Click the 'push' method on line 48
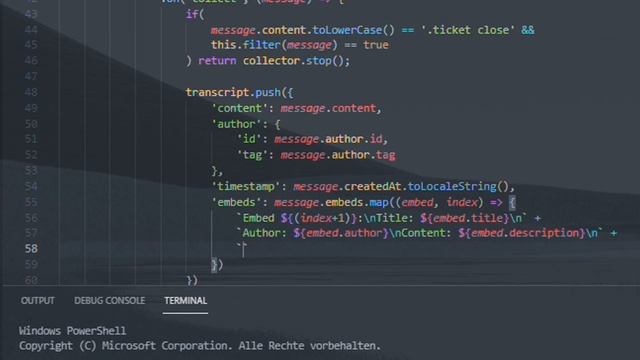Image resolution: width=640 pixels, height=360 pixels. (x=268, y=92)
